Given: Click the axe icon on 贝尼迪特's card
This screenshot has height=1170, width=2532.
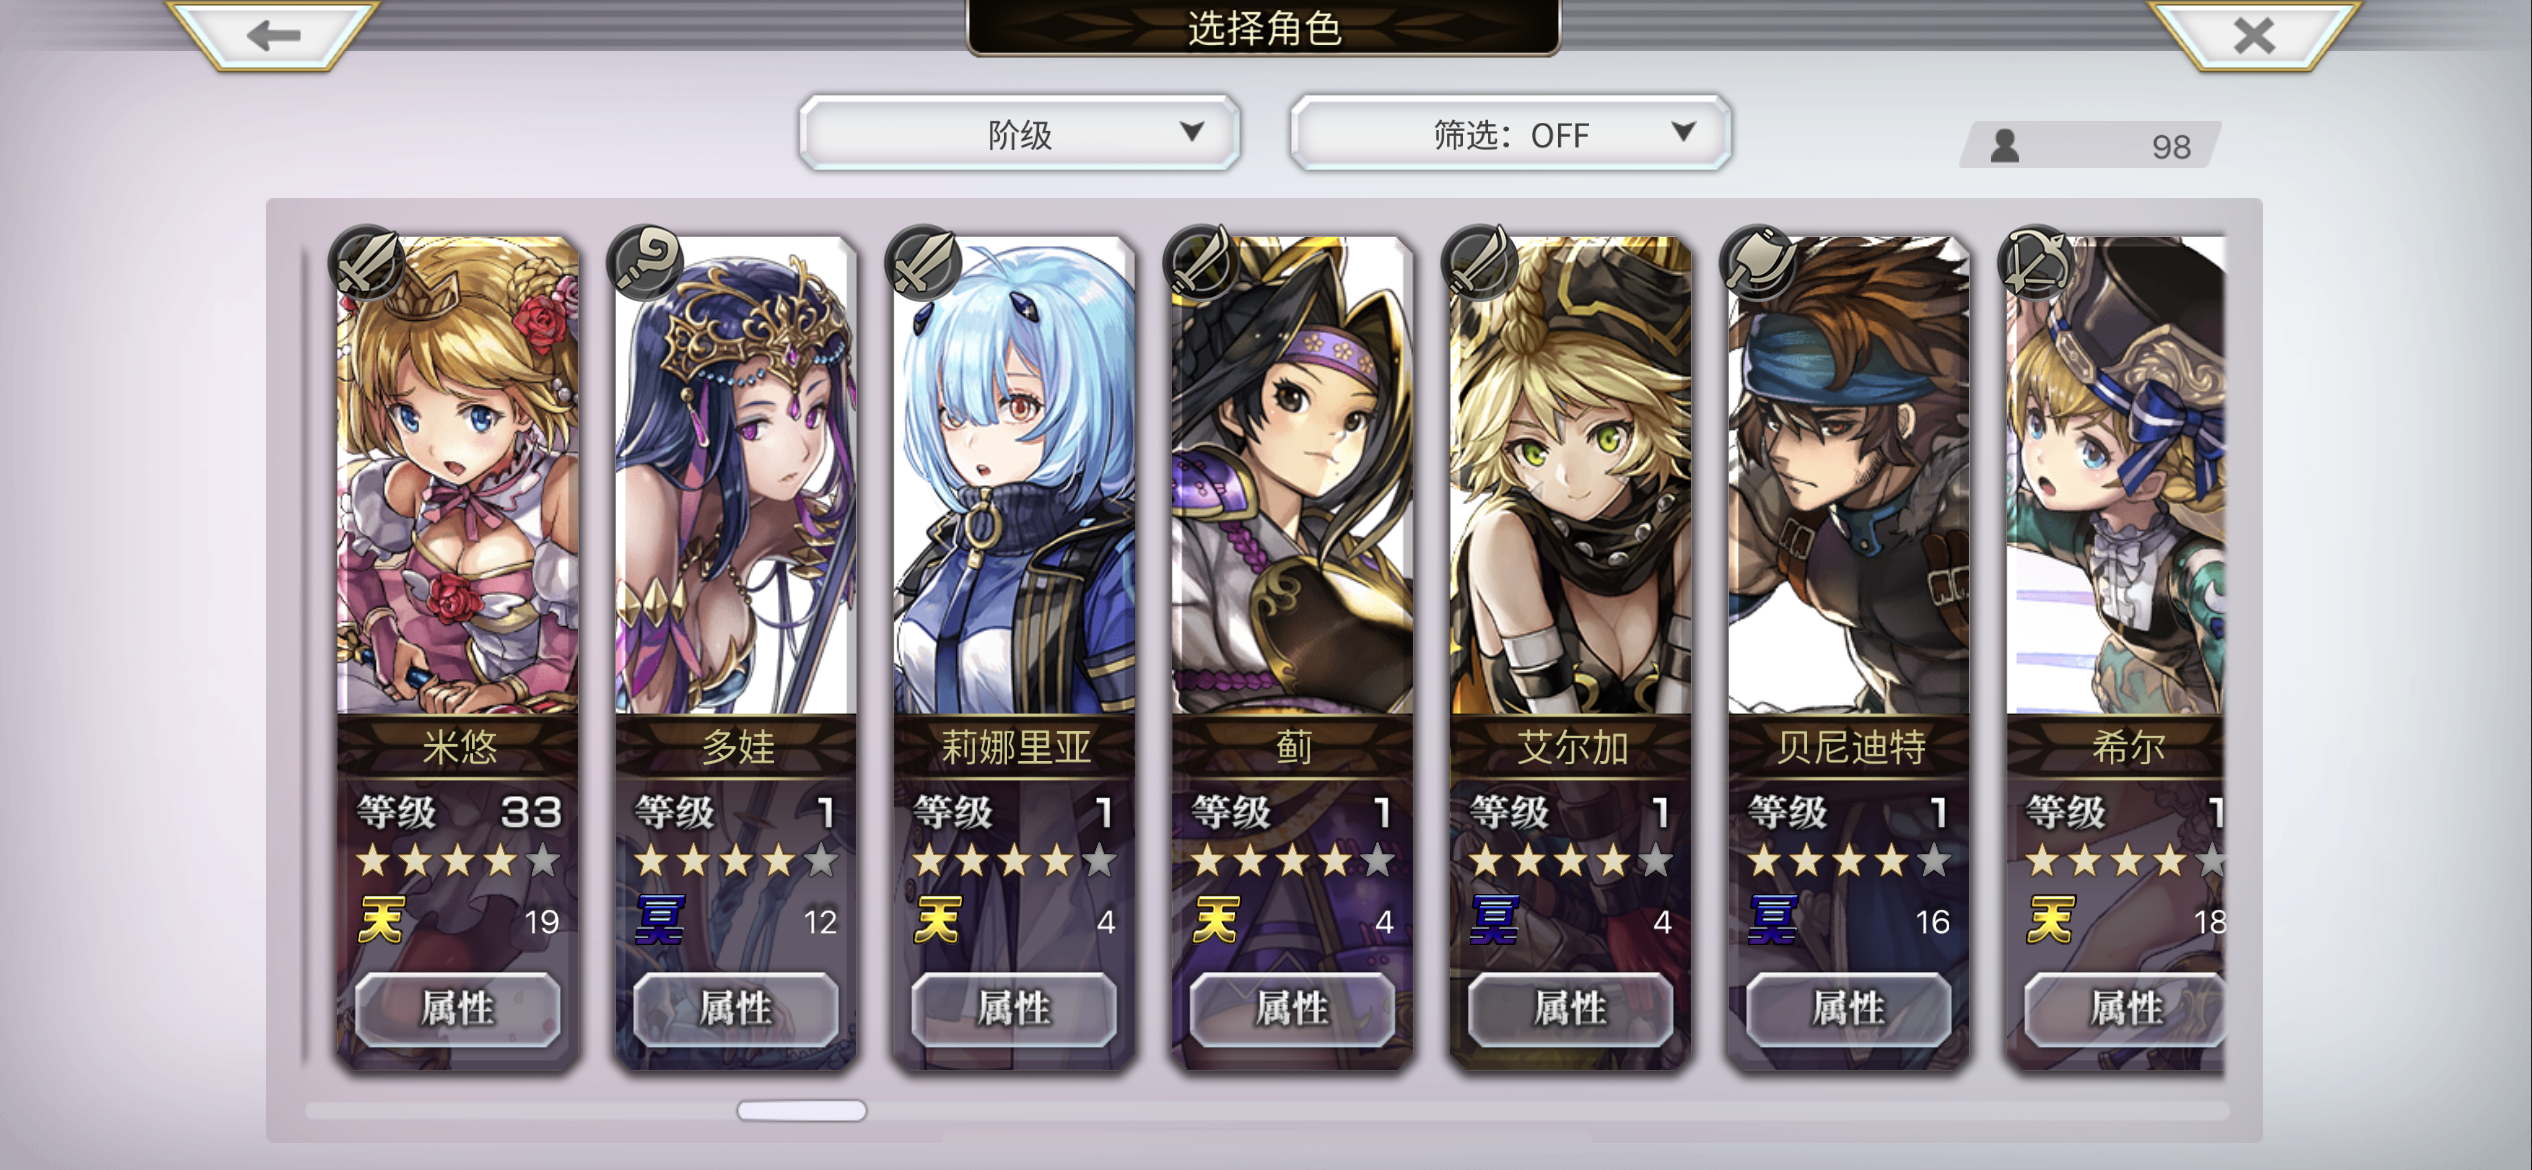Looking at the screenshot, I should click(1757, 264).
